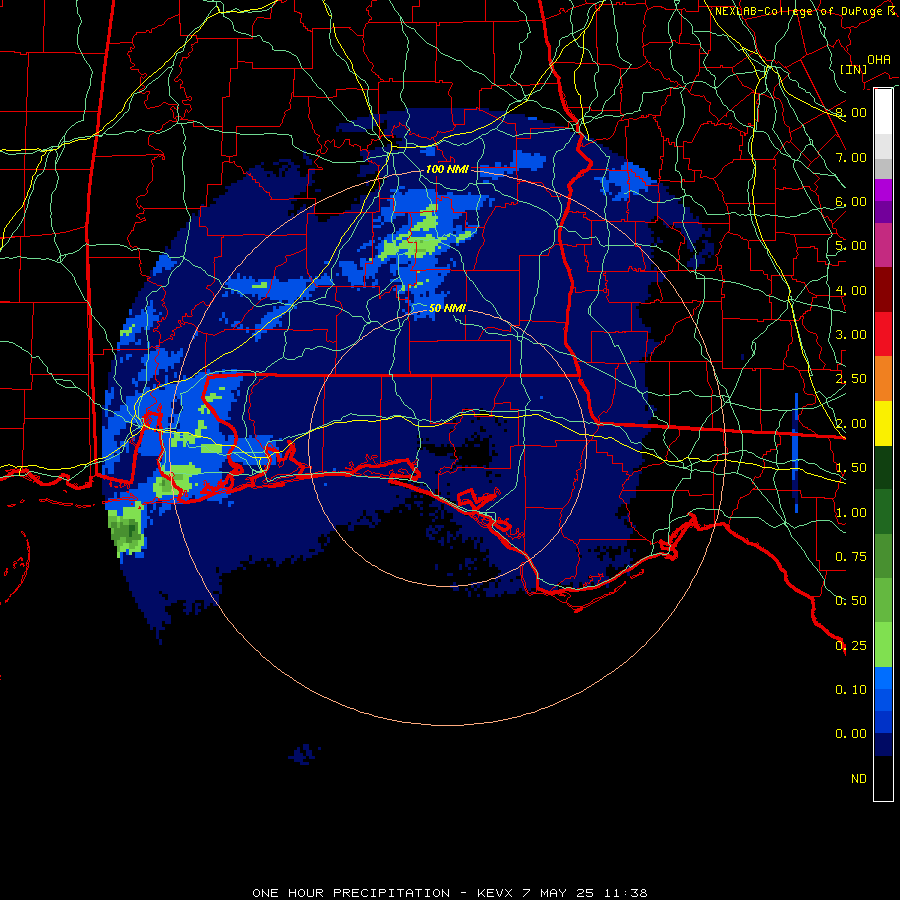Select the 0.50 legend label
900x900 pixels.
851,601
